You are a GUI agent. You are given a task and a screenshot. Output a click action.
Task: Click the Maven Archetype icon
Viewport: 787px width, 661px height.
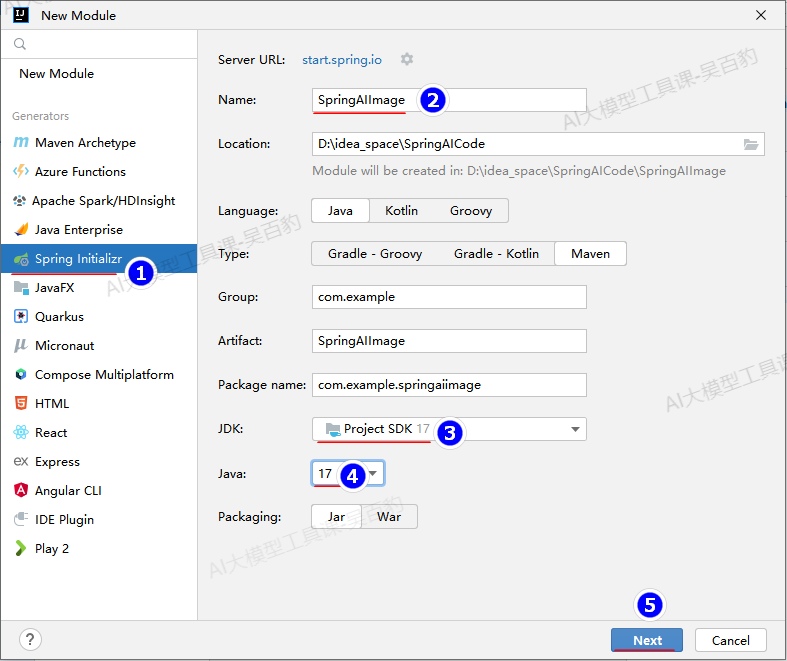(21, 143)
